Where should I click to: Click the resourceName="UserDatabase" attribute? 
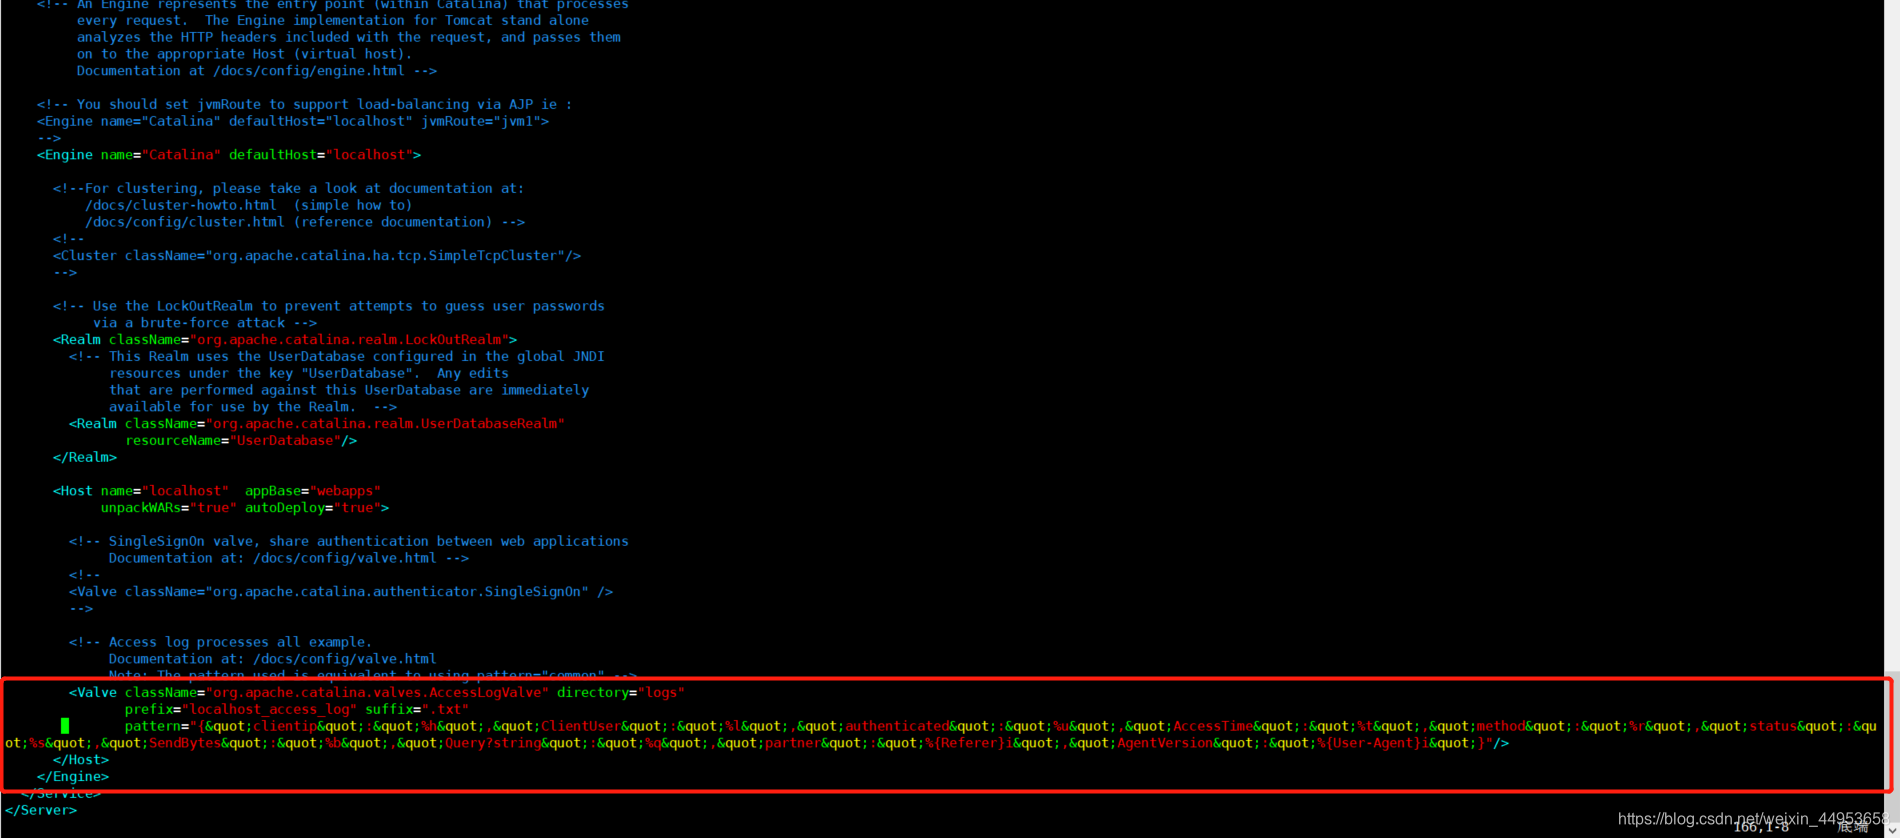(x=233, y=441)
